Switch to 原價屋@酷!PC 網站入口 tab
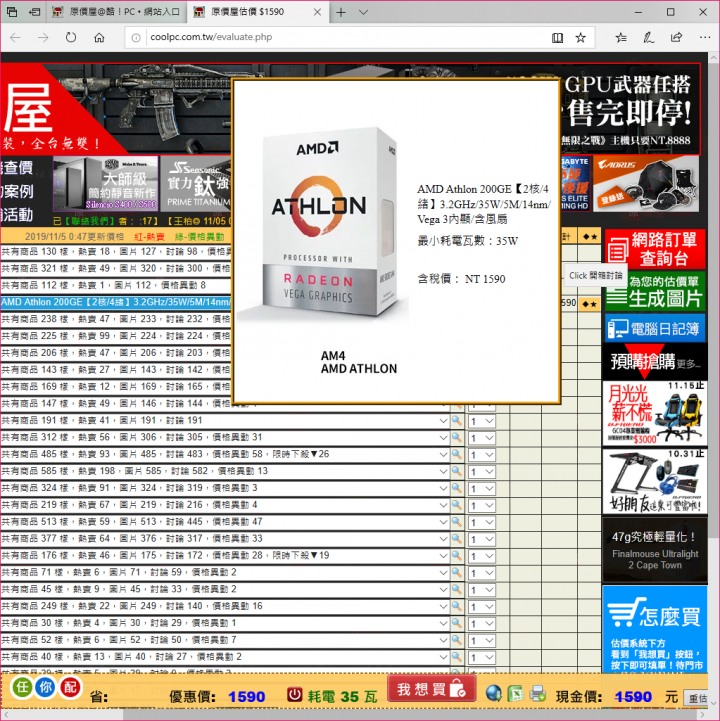This screenshot has height=721, width=720. click(x=116, y=12)
